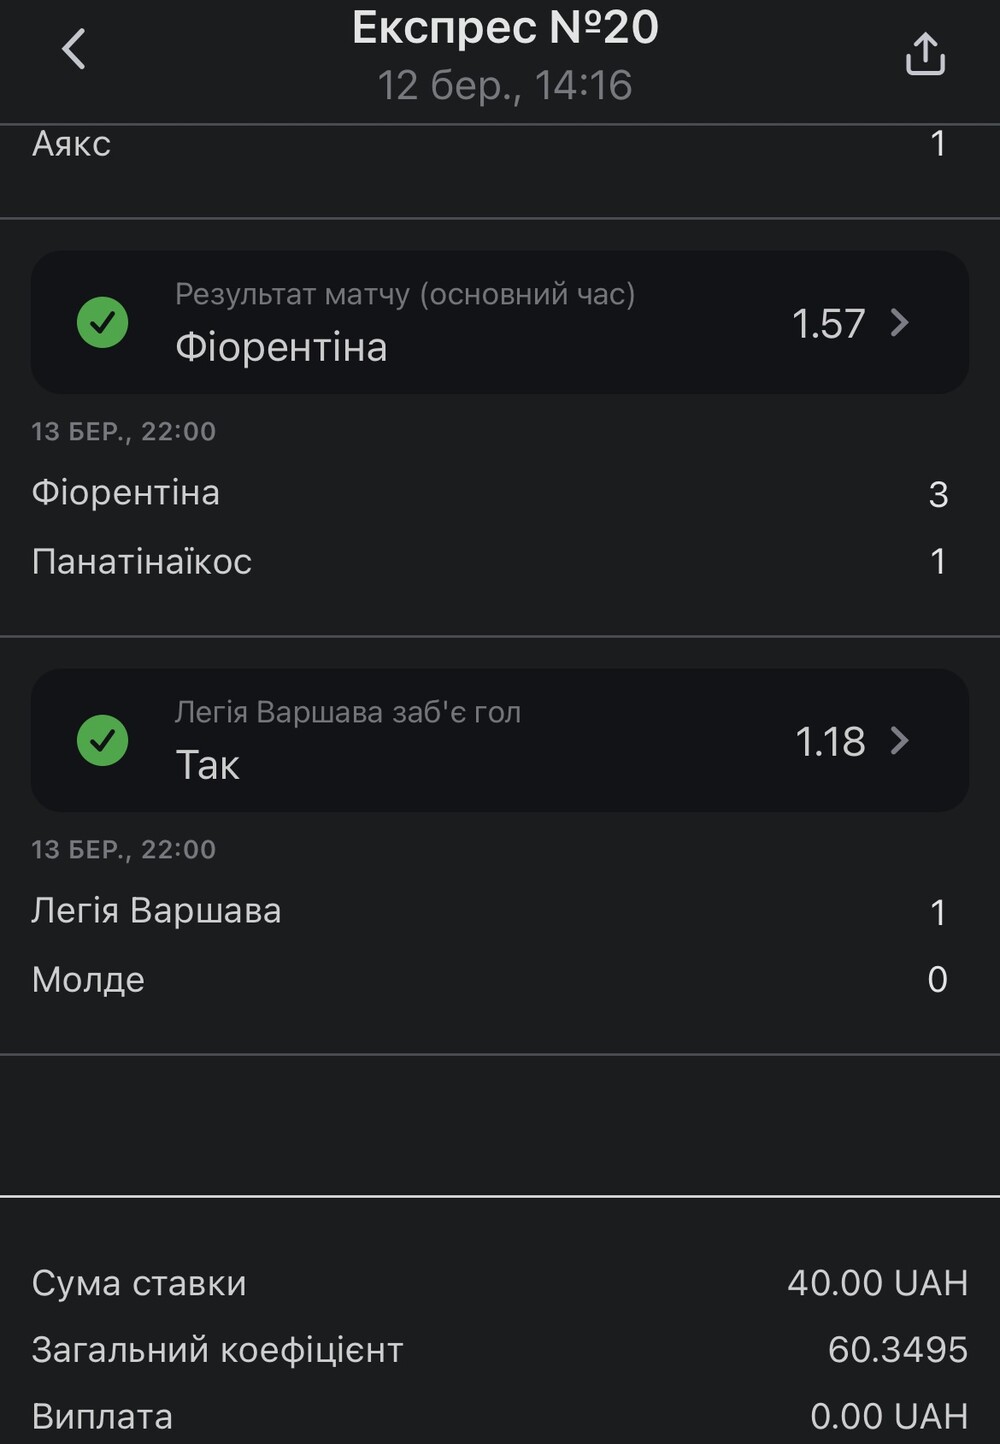
Task: Select the Виплата 0.00 UAH row
Action: 500,1416
